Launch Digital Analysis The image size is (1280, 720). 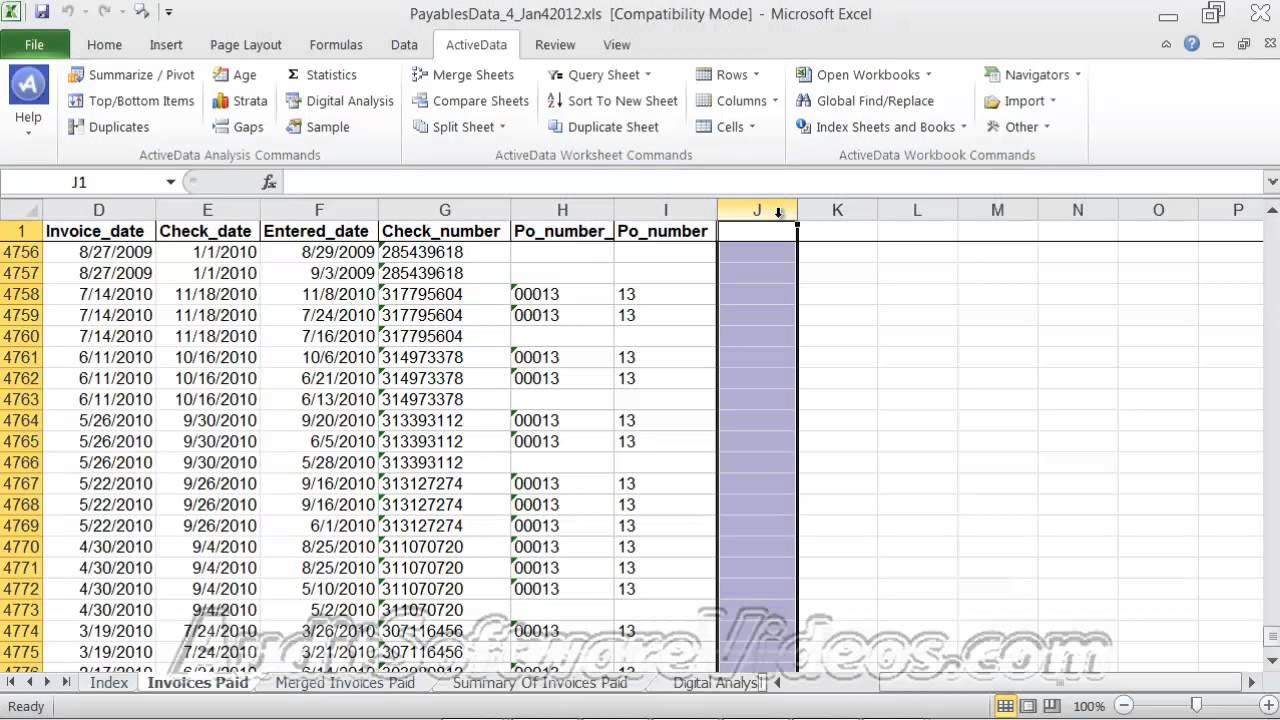point(339,101)
